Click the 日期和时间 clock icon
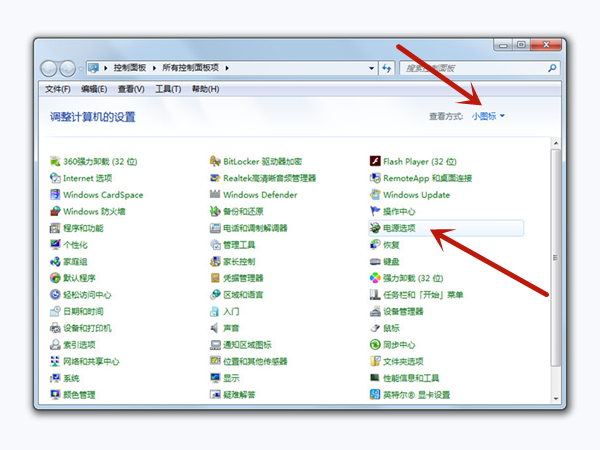Image resolution: width=600 pixels, height=450 pixels. pos(55,311)
